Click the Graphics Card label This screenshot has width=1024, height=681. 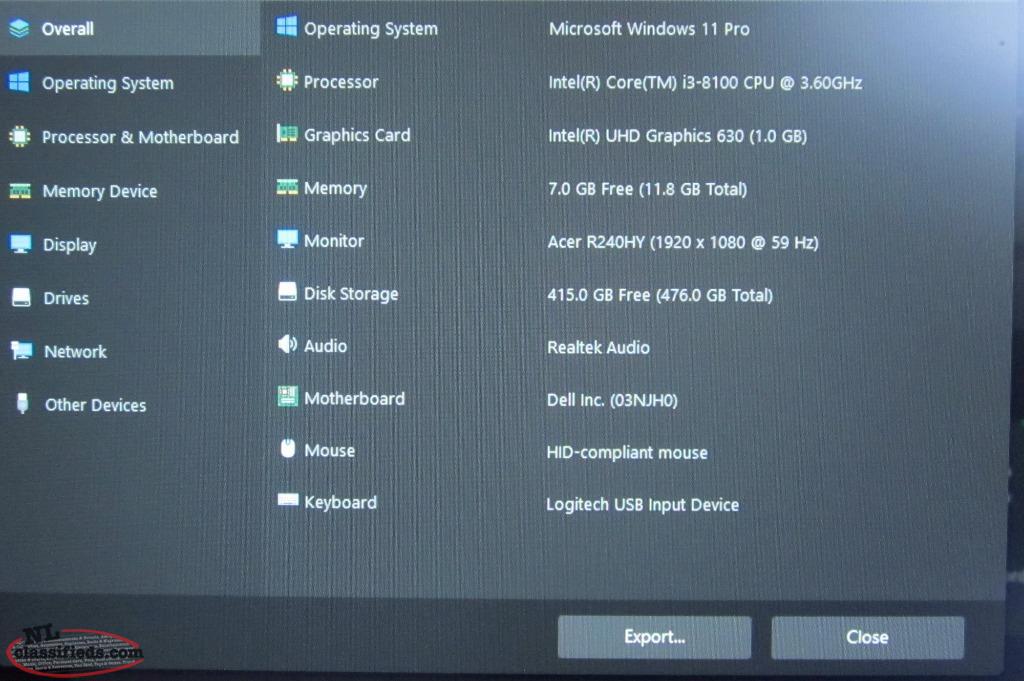pyautogui.click(x=357, y=135)
